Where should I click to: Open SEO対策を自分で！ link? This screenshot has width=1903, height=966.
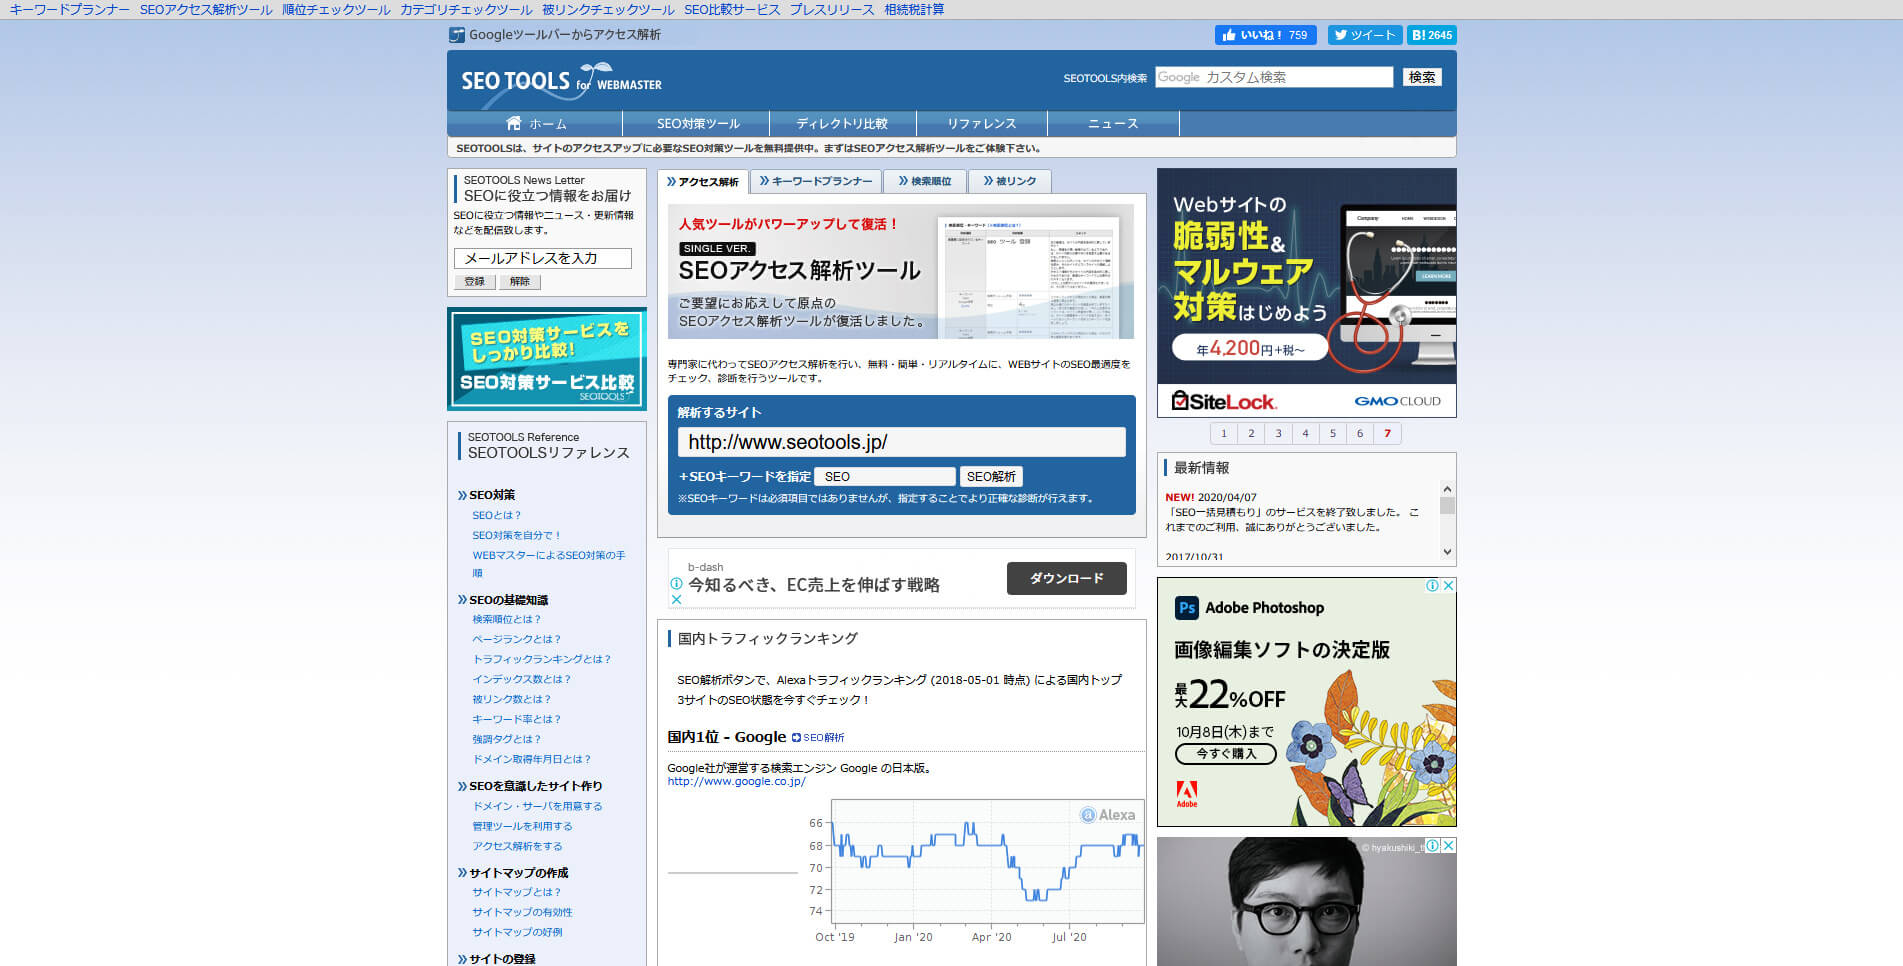tap(517, 536)
